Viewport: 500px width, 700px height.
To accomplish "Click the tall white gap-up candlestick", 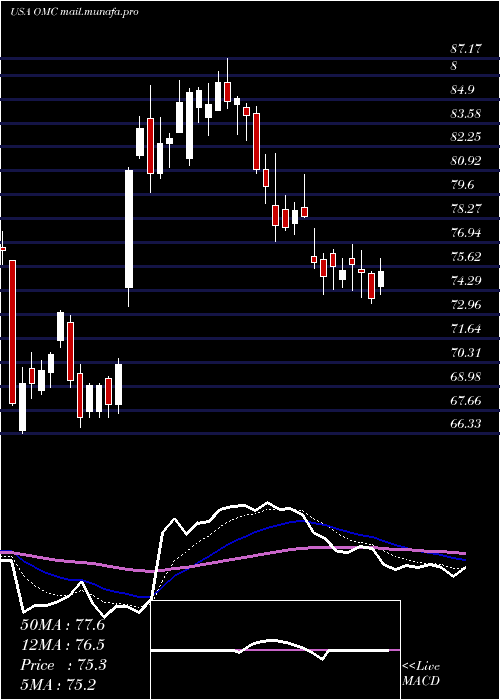I will click(x=129, y=237).
